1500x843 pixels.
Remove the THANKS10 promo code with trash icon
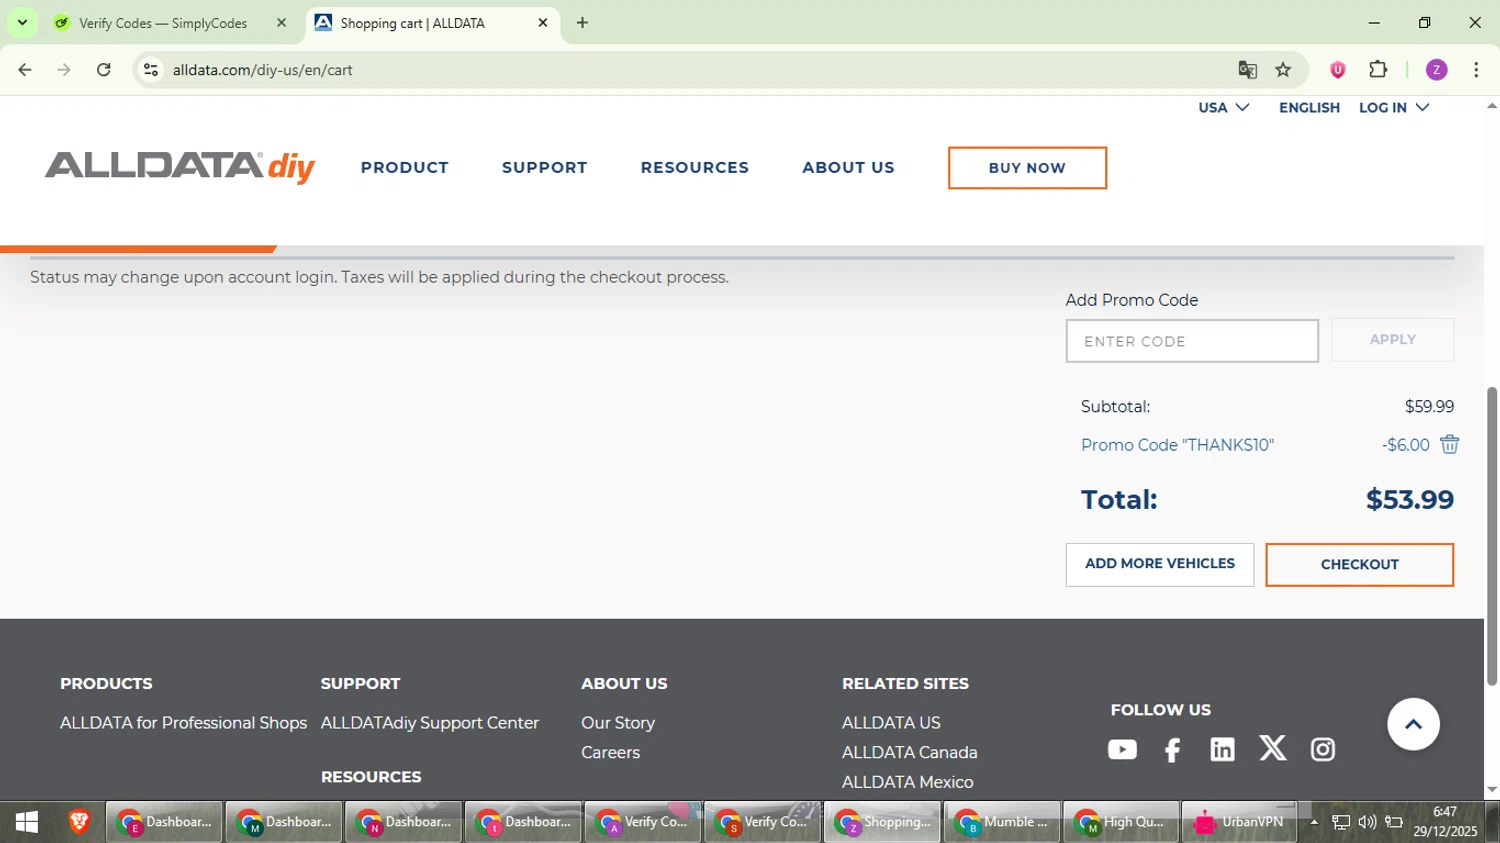coord(1449,445)
